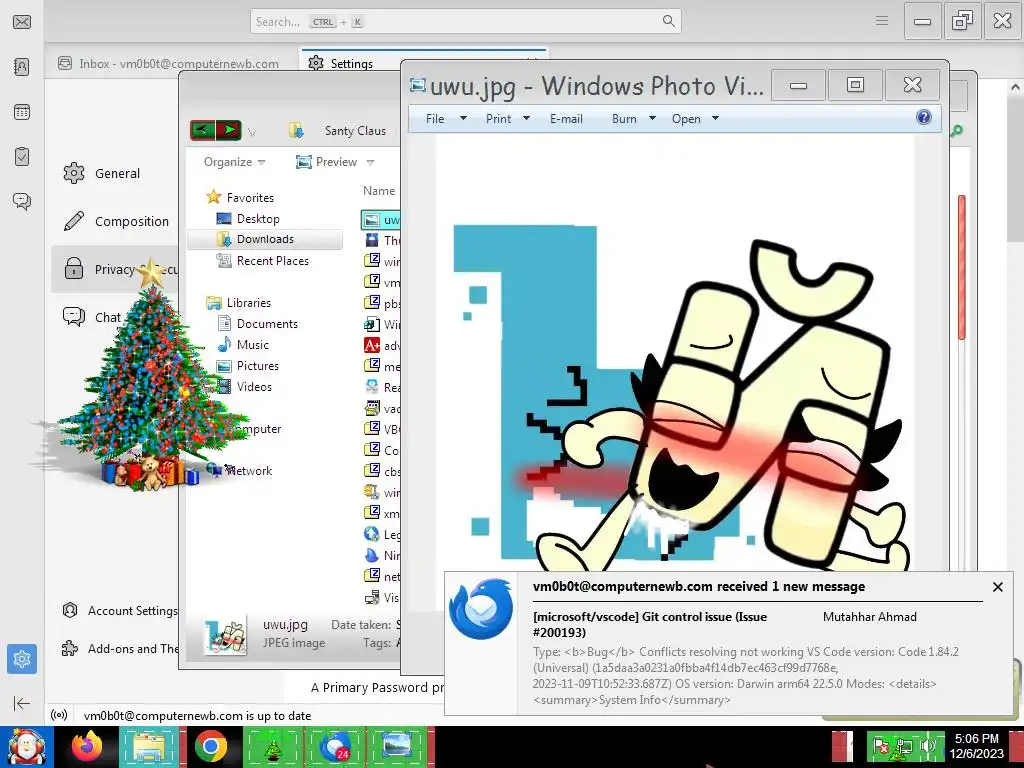Open recent locations dropdown in Explorer
The height and width of the screenshot is (768, 1024).
click(252, 132)
